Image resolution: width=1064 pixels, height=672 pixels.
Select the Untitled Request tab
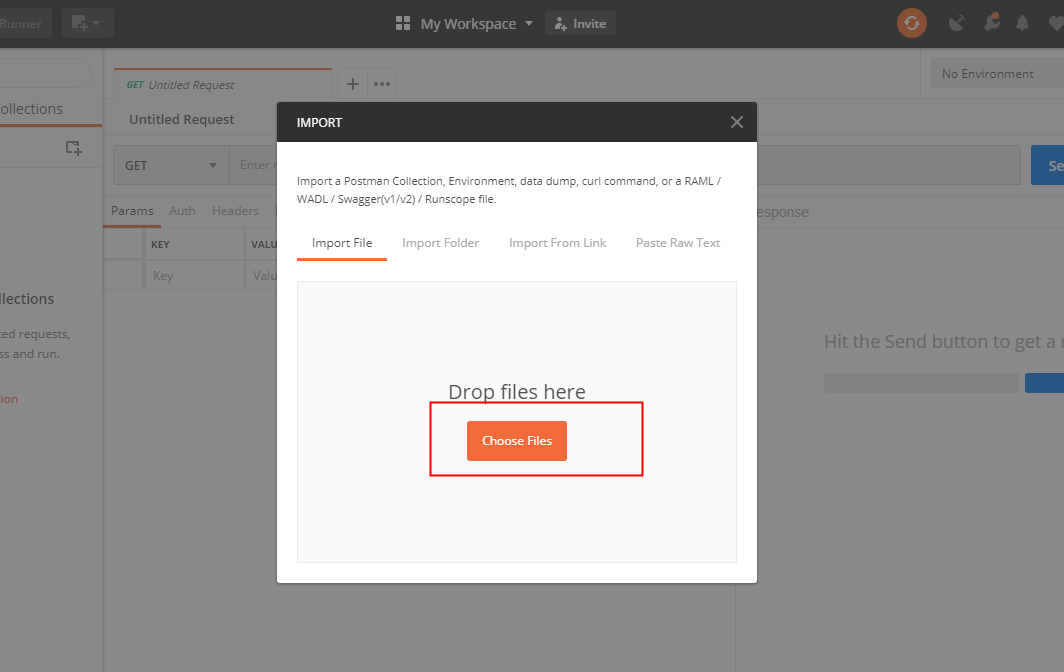[x=223, y=84]
